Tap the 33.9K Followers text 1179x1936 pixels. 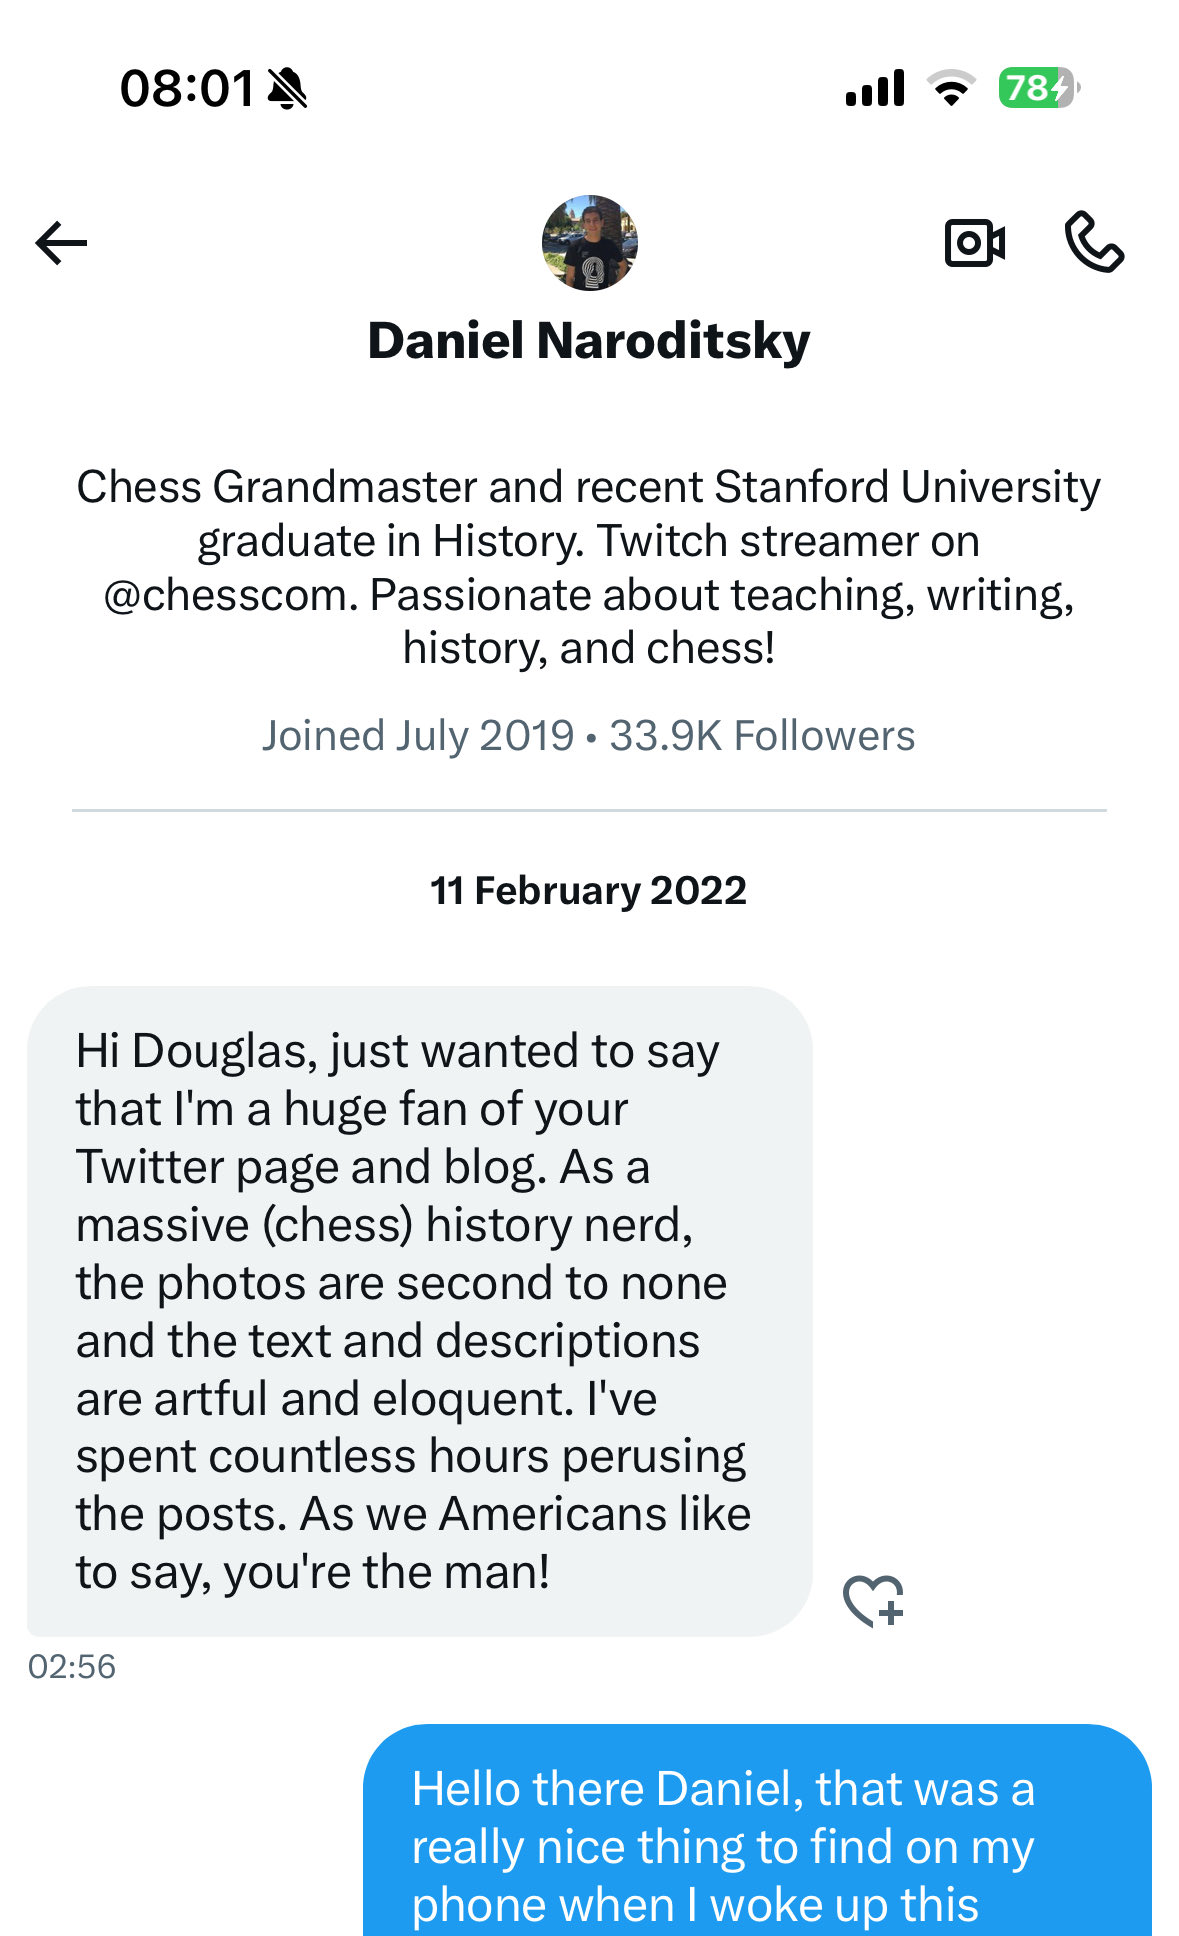tap(762, 736)
